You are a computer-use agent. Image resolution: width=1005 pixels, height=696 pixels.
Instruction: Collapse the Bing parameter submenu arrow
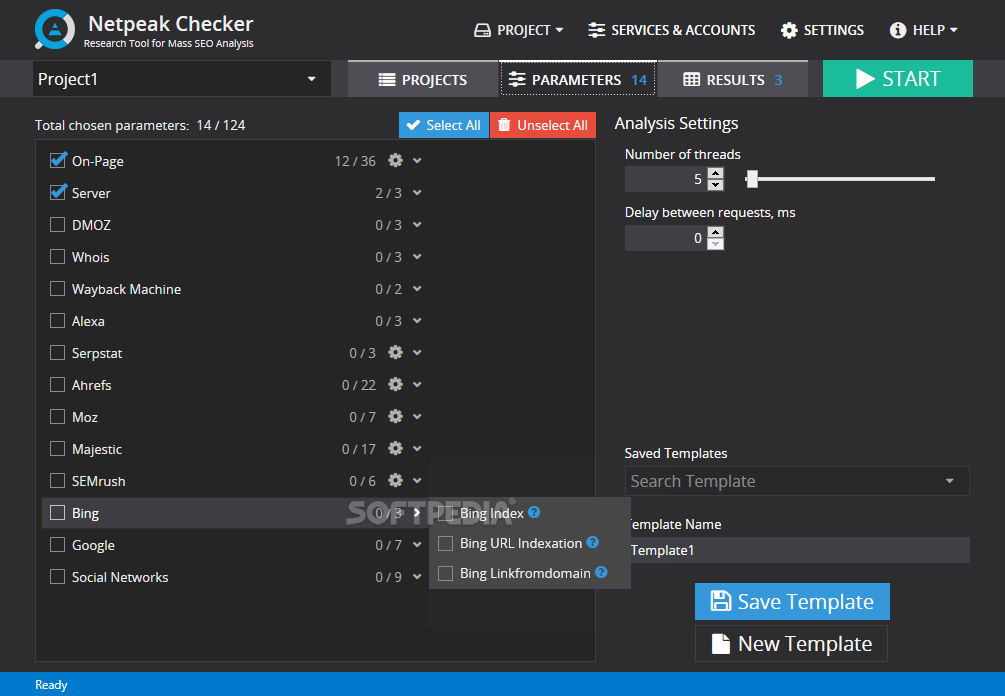417,513
